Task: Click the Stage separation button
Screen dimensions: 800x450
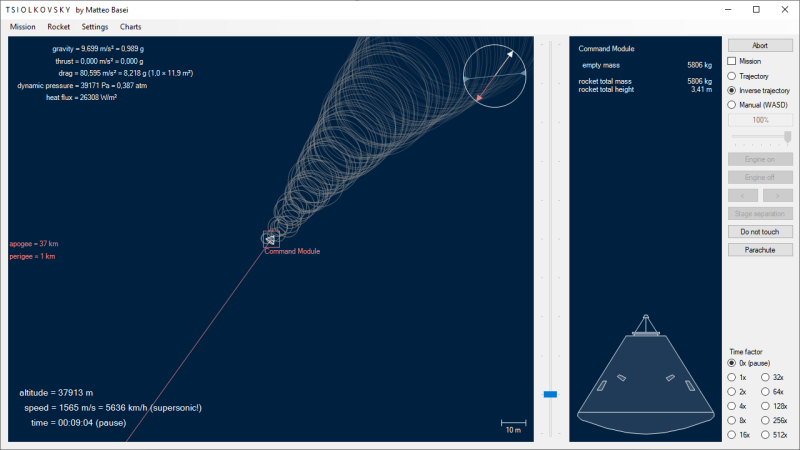Action: coord(760,213)
